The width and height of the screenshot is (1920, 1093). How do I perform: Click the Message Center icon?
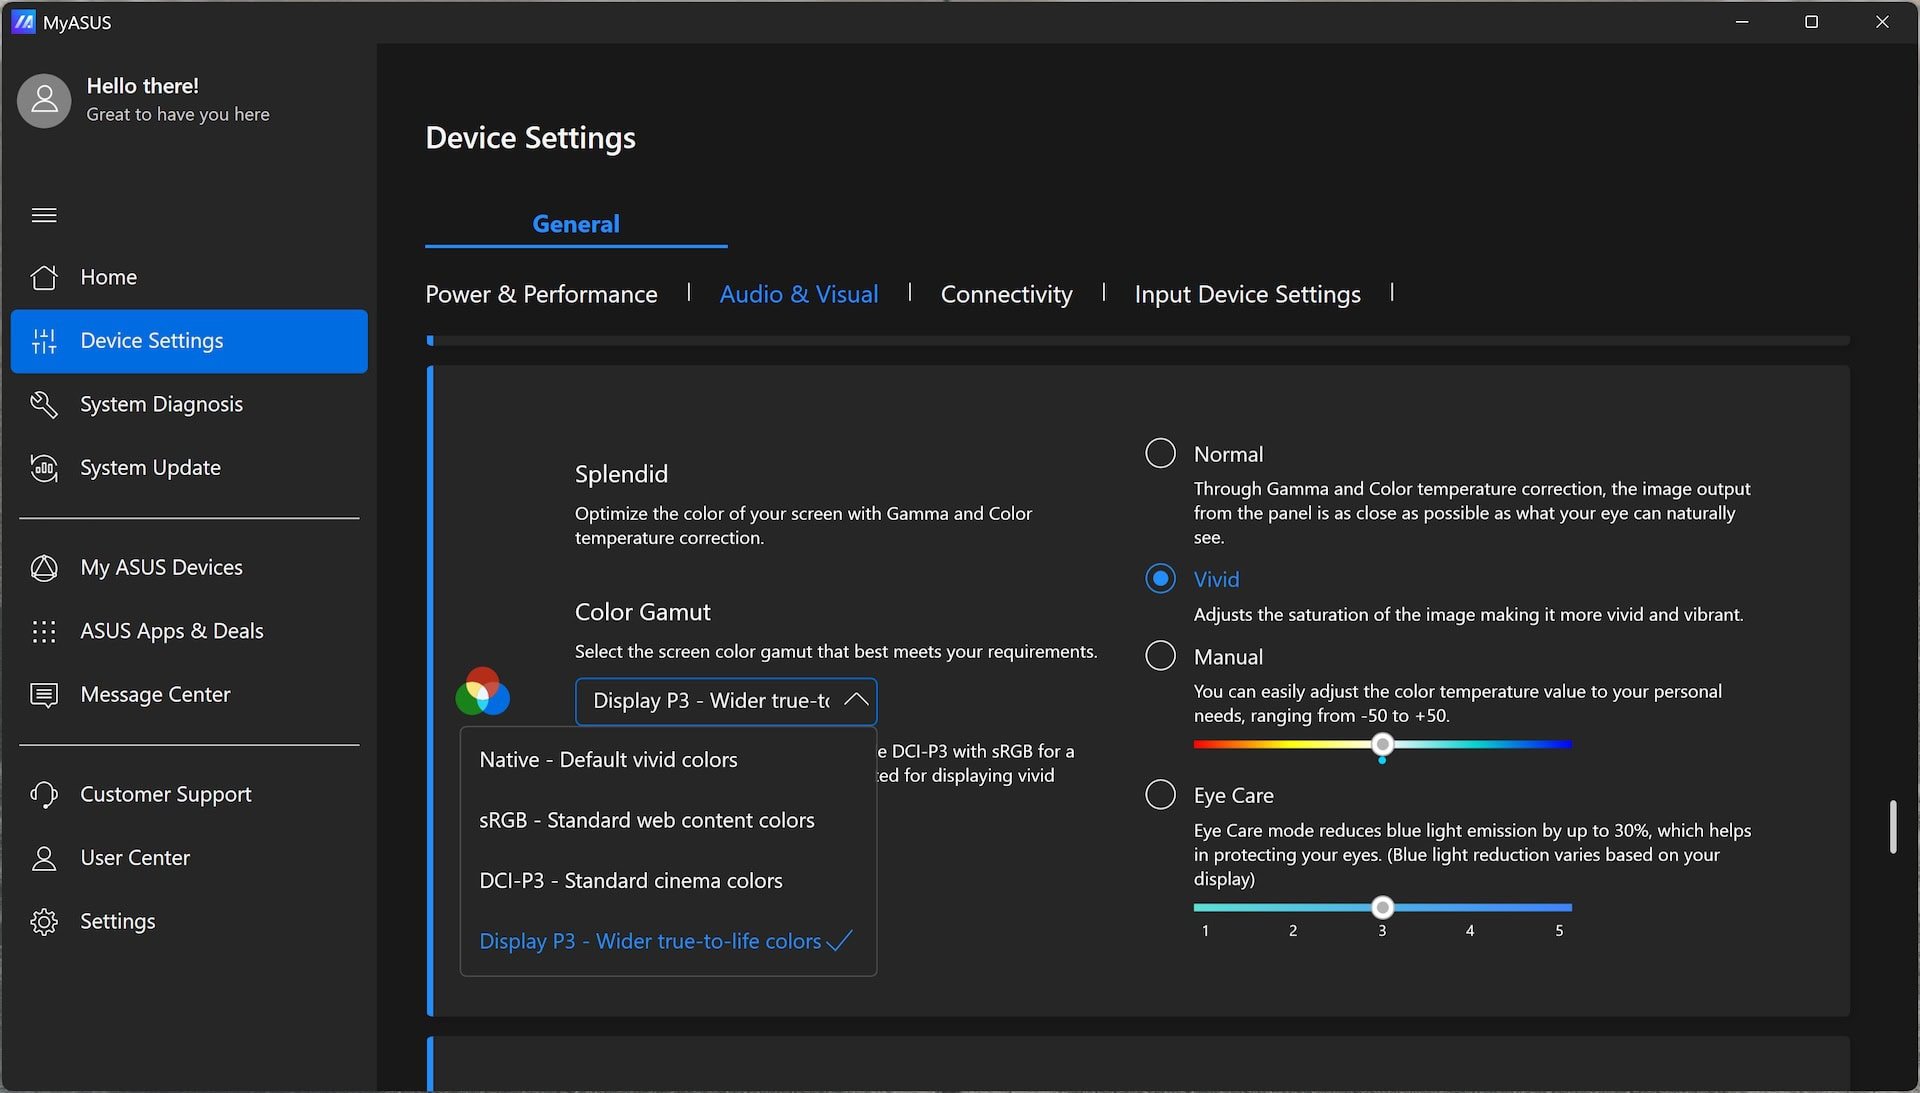click(44, 695)
